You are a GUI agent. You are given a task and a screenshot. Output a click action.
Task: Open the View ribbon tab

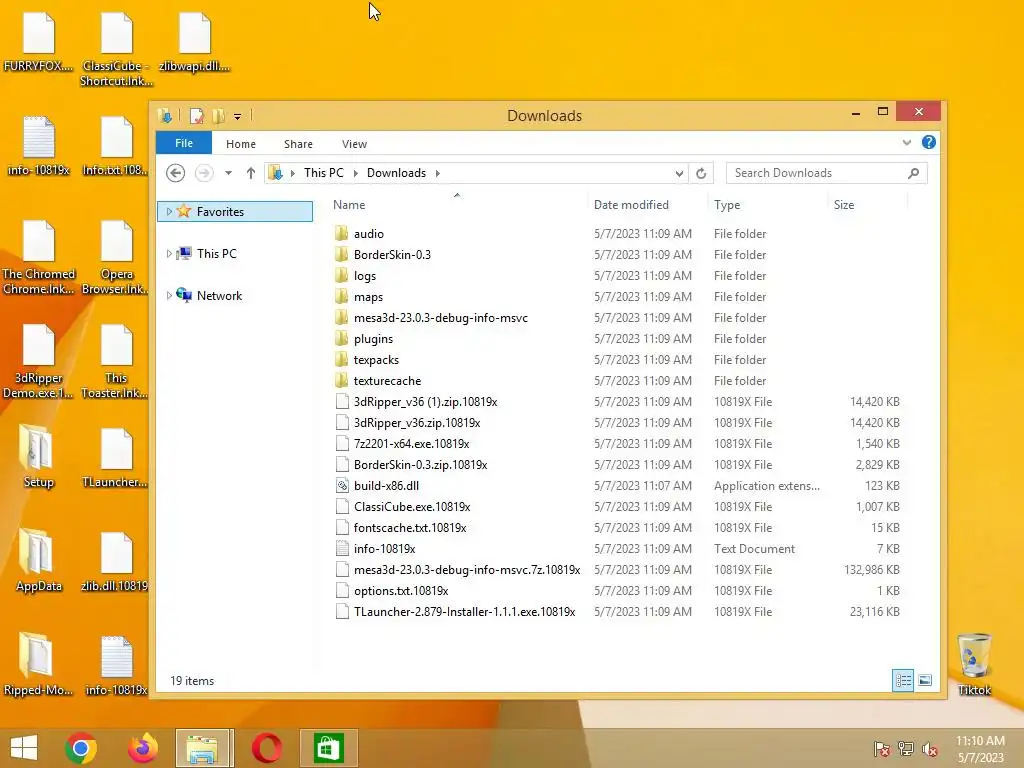[355, 144]
